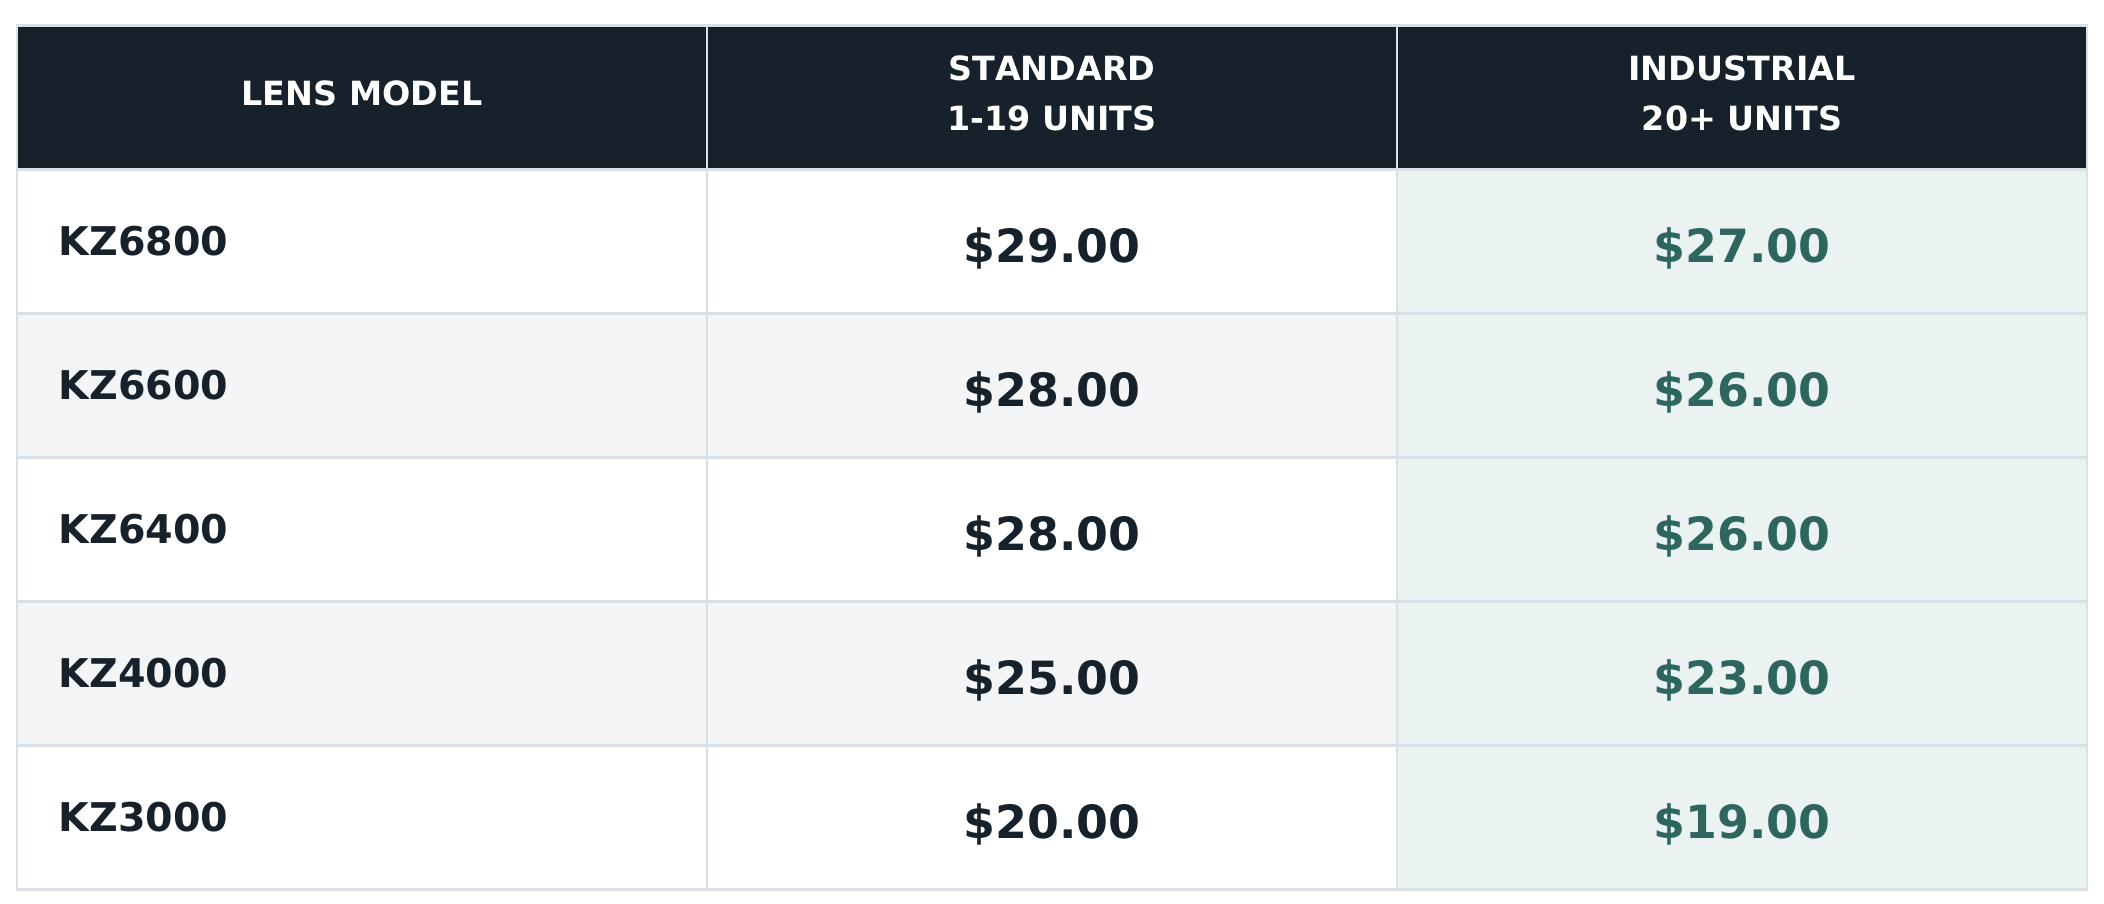Click KZ6400 standard price $28.00

coord(1052,534)
